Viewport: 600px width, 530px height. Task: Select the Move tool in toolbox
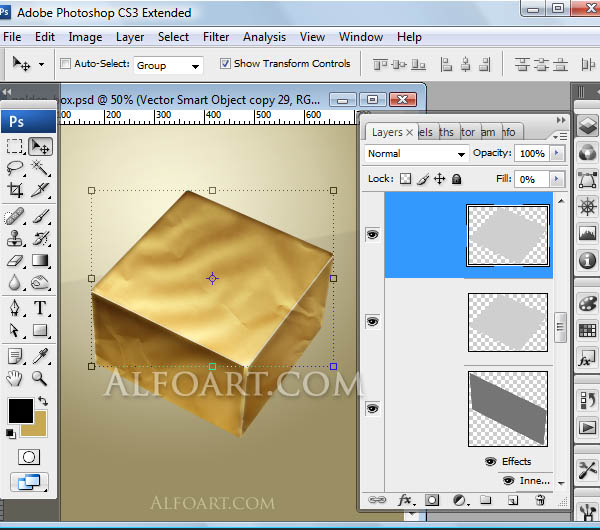click(40, 146)
